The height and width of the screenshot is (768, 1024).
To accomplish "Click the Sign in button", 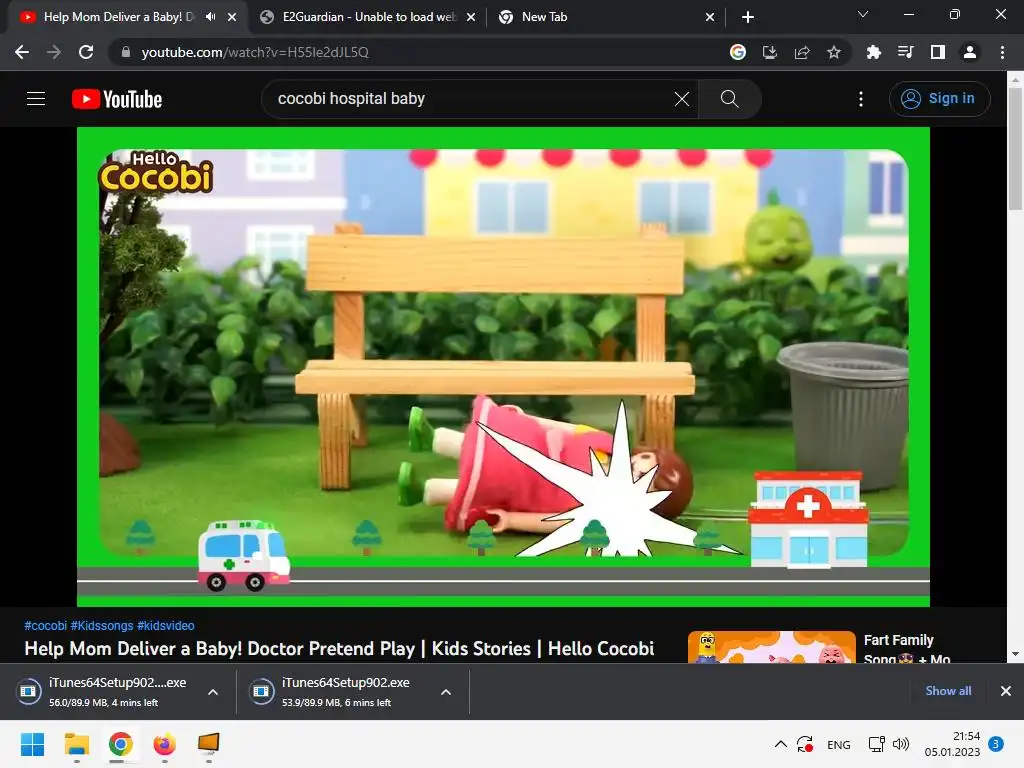I will click(939, 99).
